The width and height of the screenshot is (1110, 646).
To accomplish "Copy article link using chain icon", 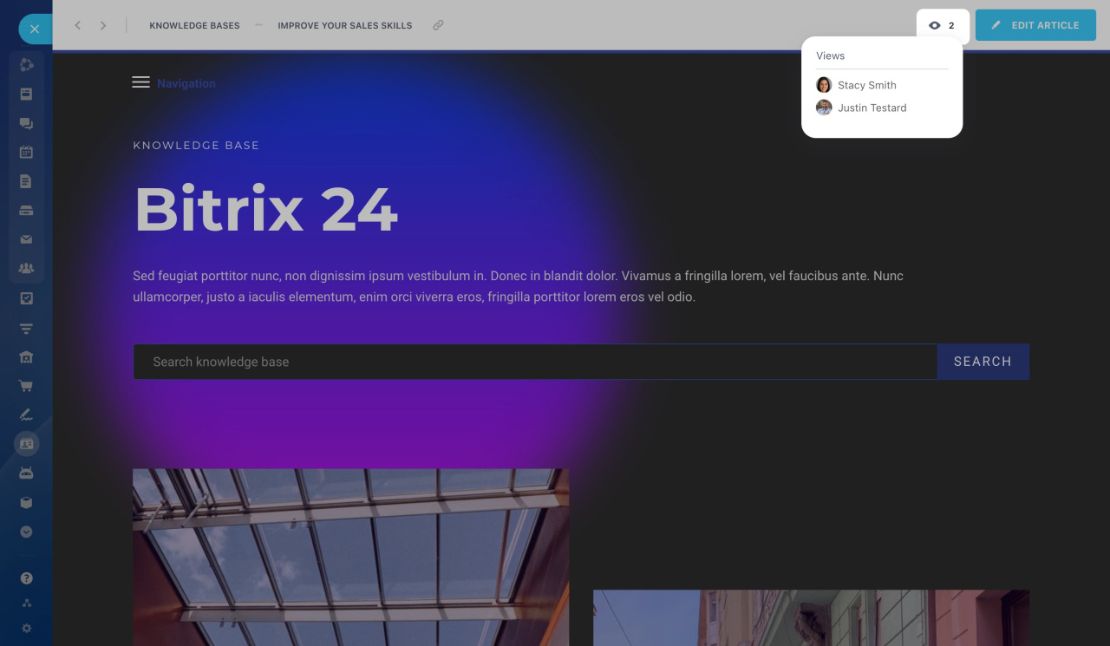I will pos(438,25).
